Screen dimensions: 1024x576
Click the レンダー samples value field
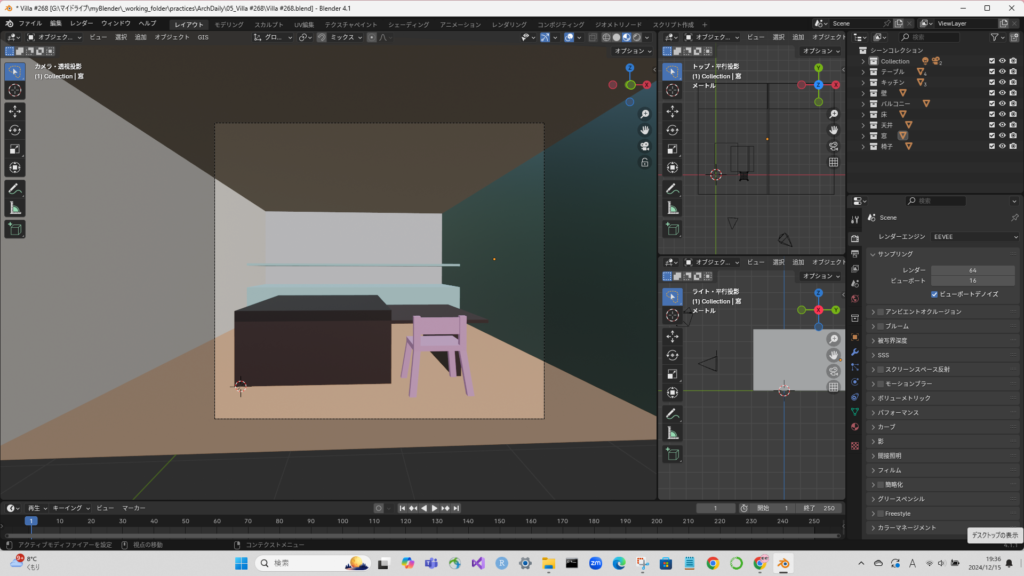pos(973,270)
